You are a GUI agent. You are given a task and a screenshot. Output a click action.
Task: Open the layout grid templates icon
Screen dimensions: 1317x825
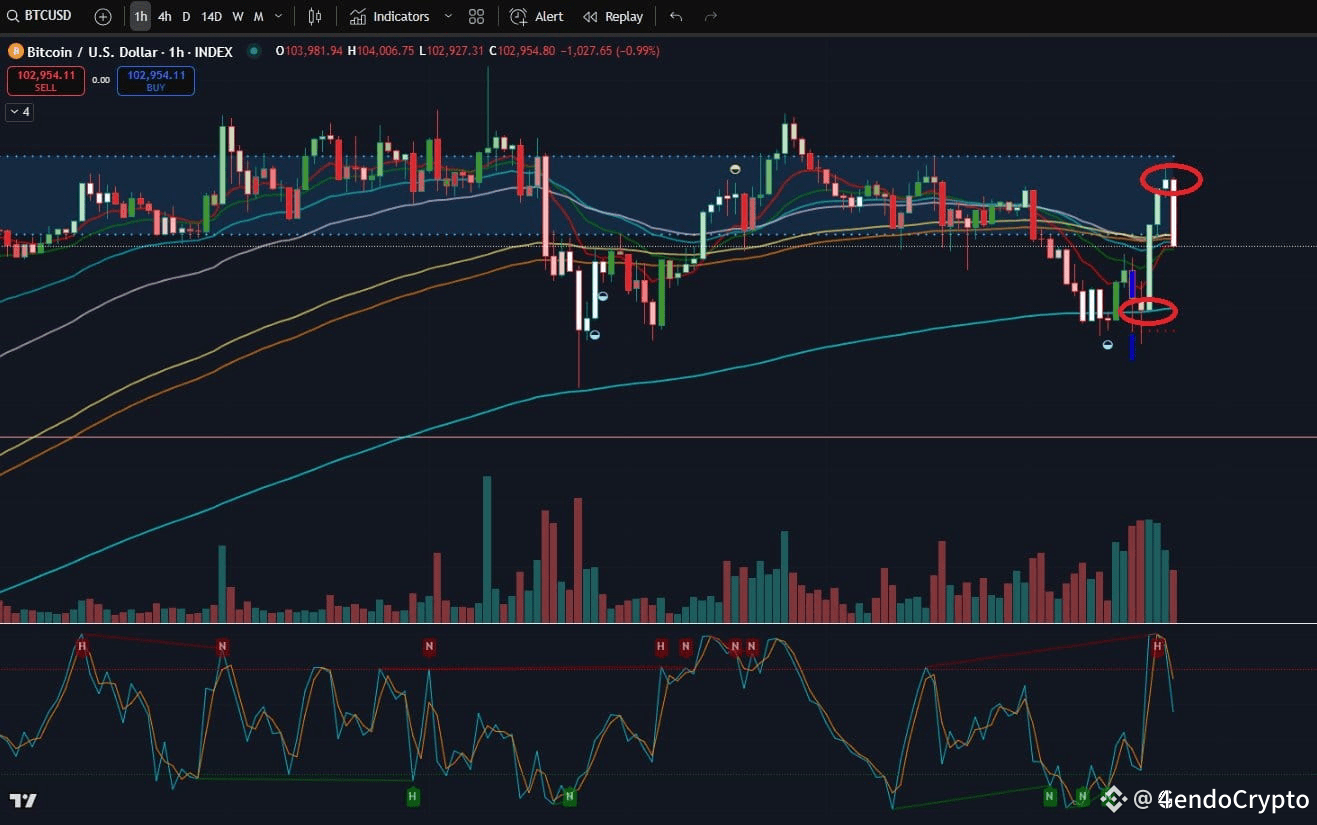point(476,17)
